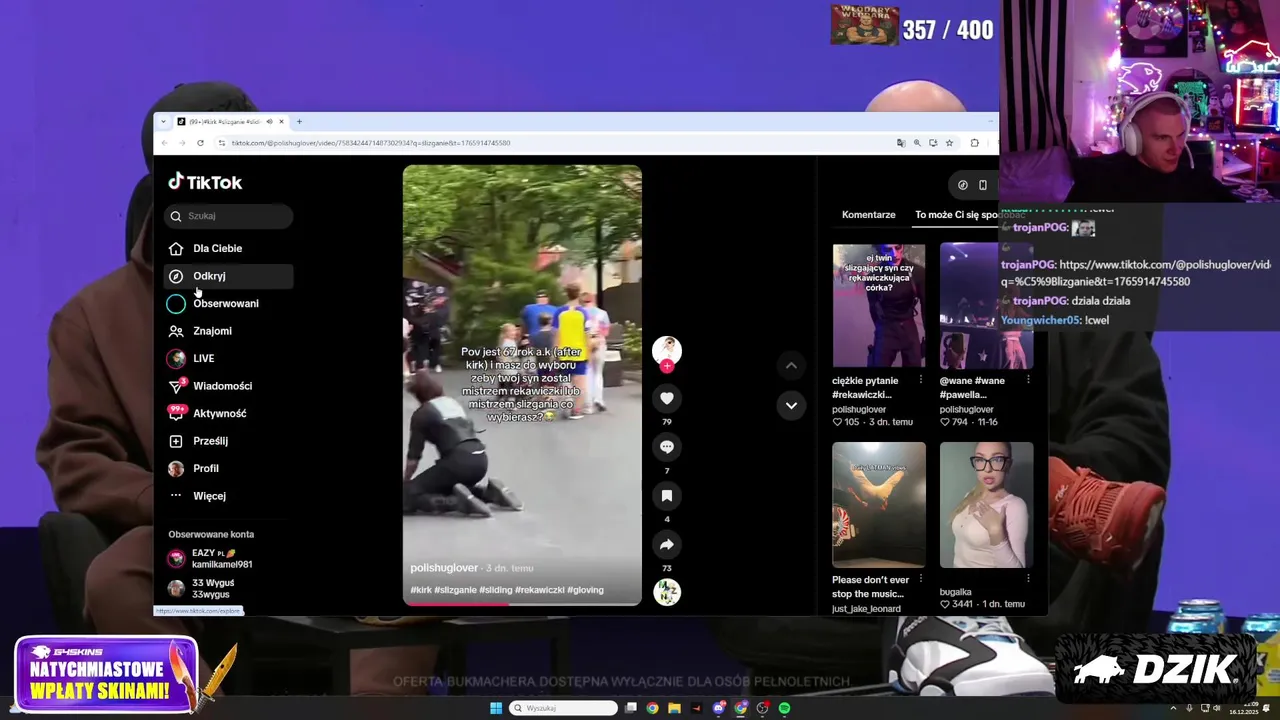Open polishuglover profile link under the video
Viewport: 1280px width, 720px height.
click(x=444, y=568)
